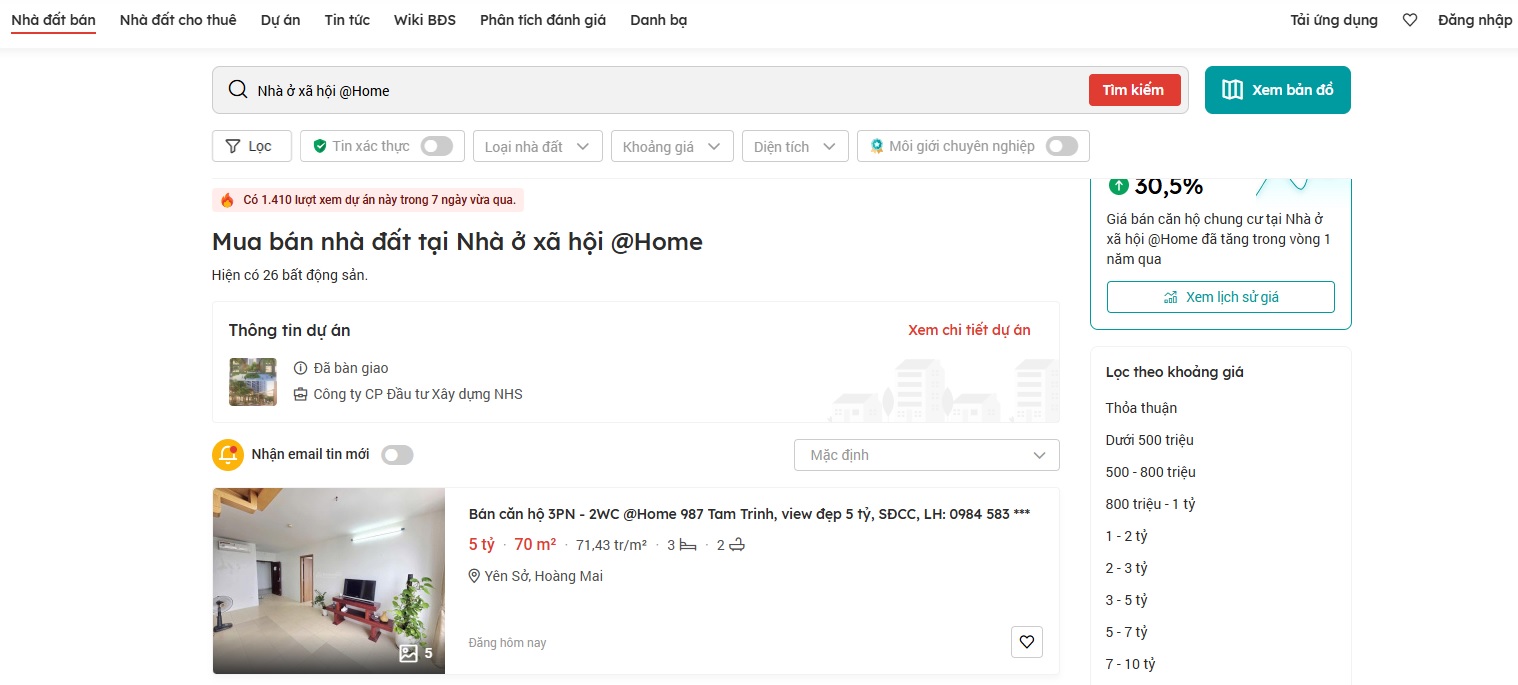This screenshot has width=1518, height=685.
Task: Click the Tìm kiếm search button
Action: pos(1134,89)
